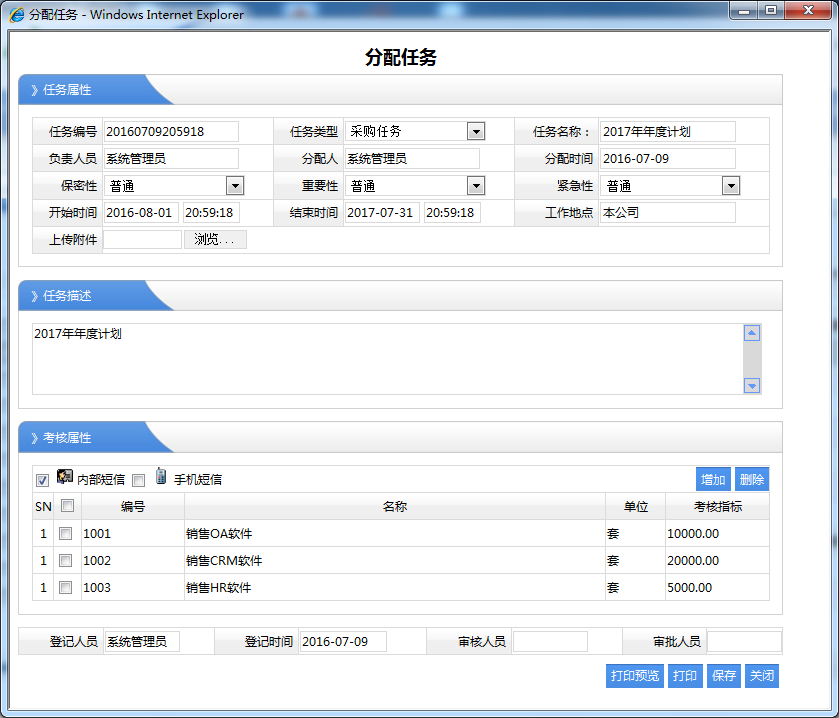Enable the 手机短信 checkbox
Viewport: 839px width, 718px height.
tap(139, 480)
